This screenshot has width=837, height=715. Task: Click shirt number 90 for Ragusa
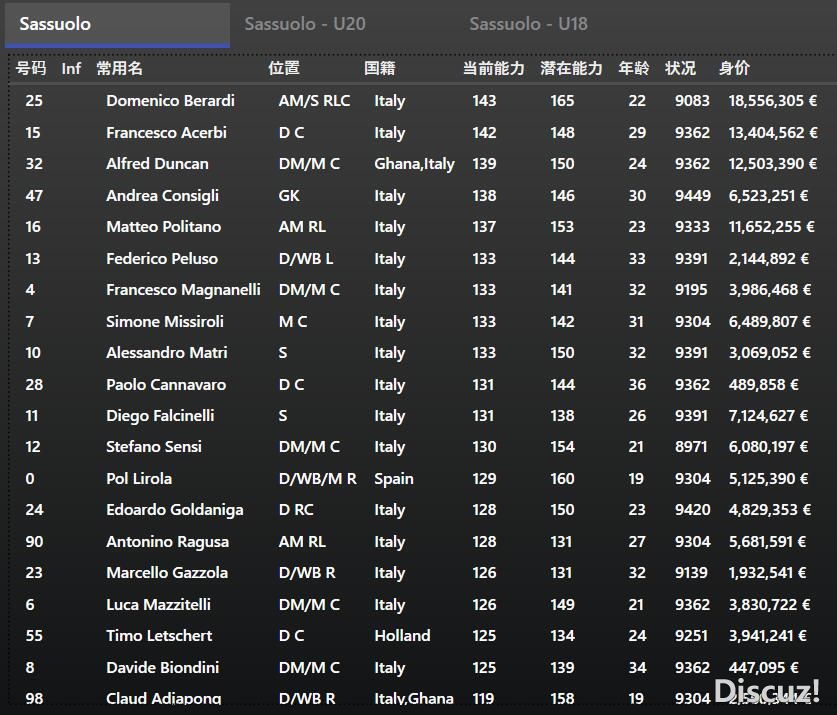click(34, 542)
